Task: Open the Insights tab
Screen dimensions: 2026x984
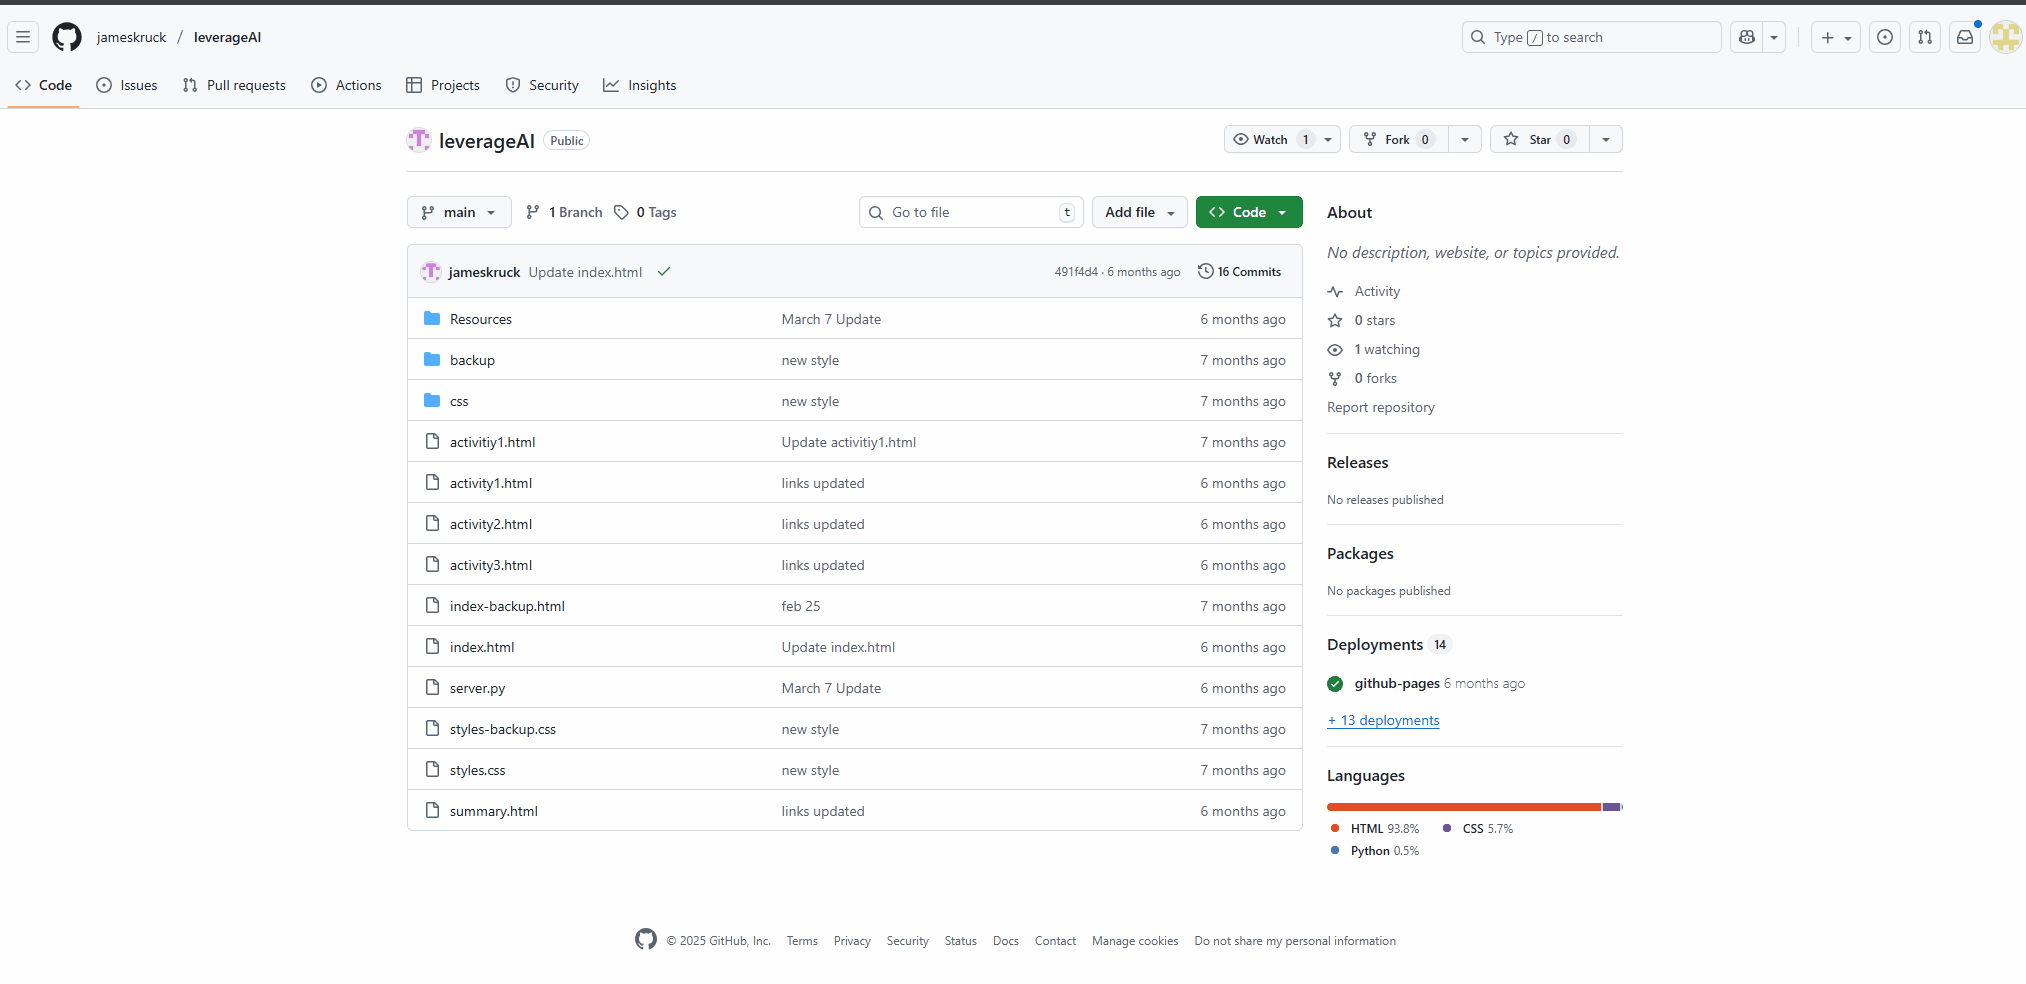Action: (x=640, y=85)
